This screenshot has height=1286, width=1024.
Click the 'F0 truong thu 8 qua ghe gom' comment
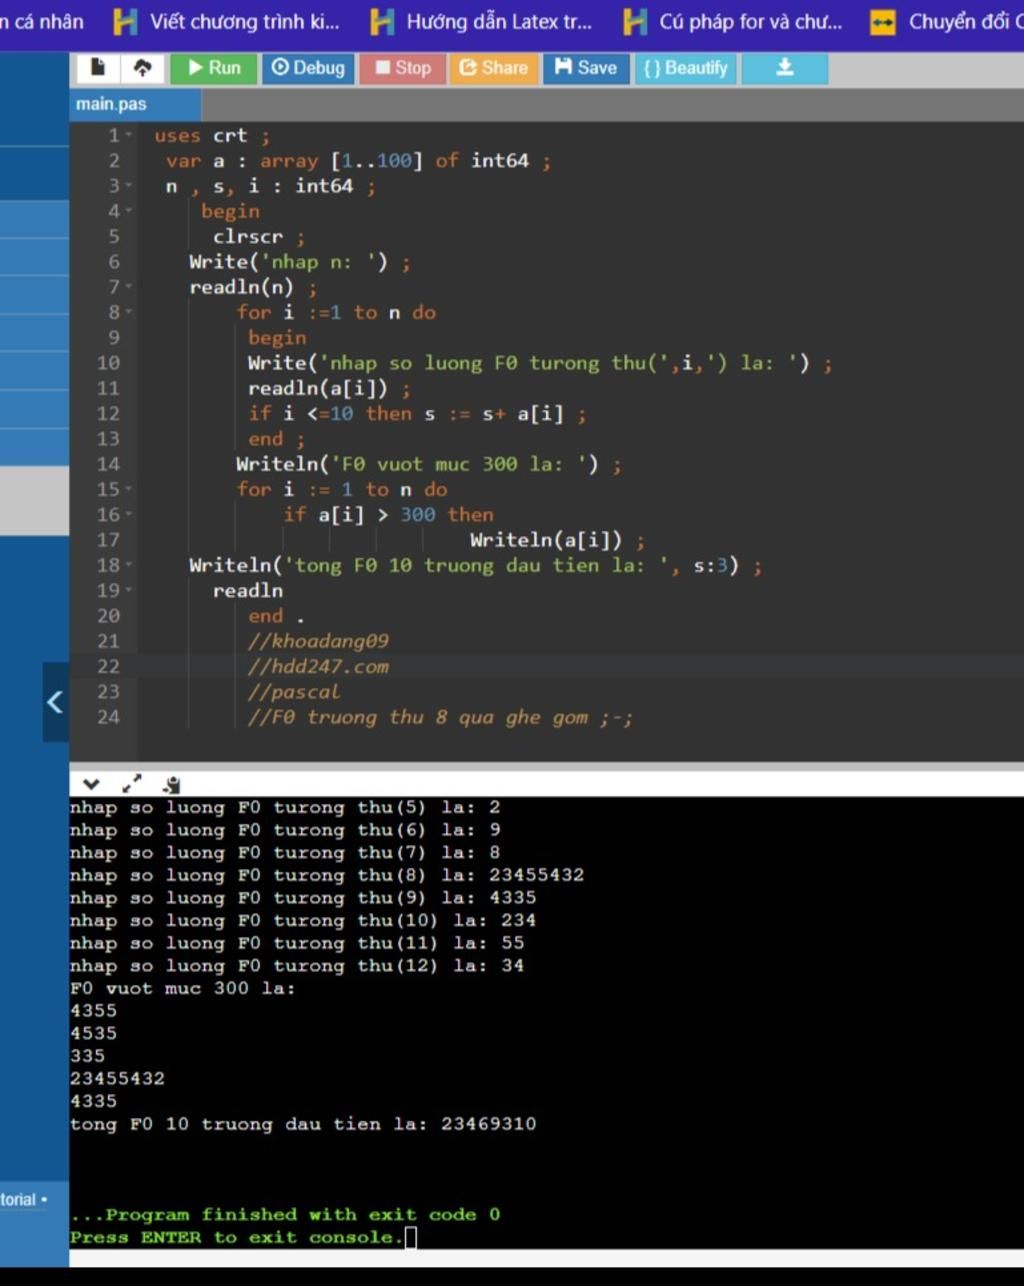[440, 717]
